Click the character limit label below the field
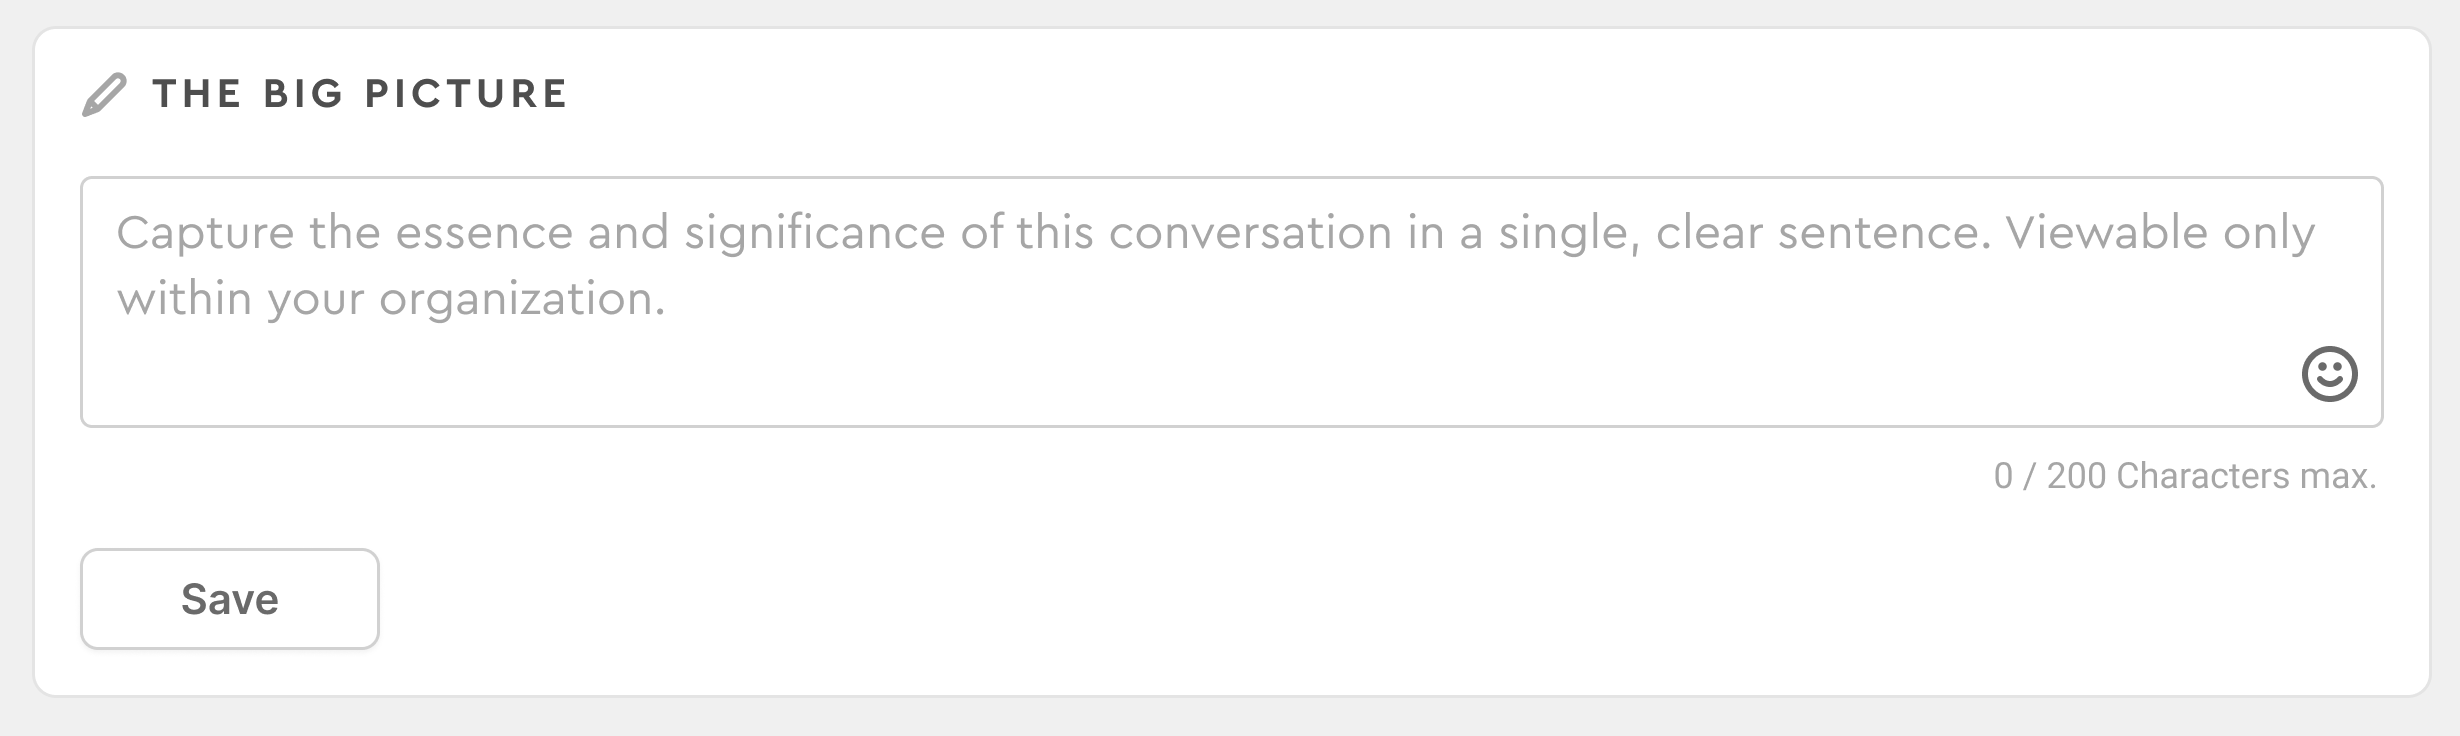This screenshot has width=2460, height=736. coord(2185,476)
